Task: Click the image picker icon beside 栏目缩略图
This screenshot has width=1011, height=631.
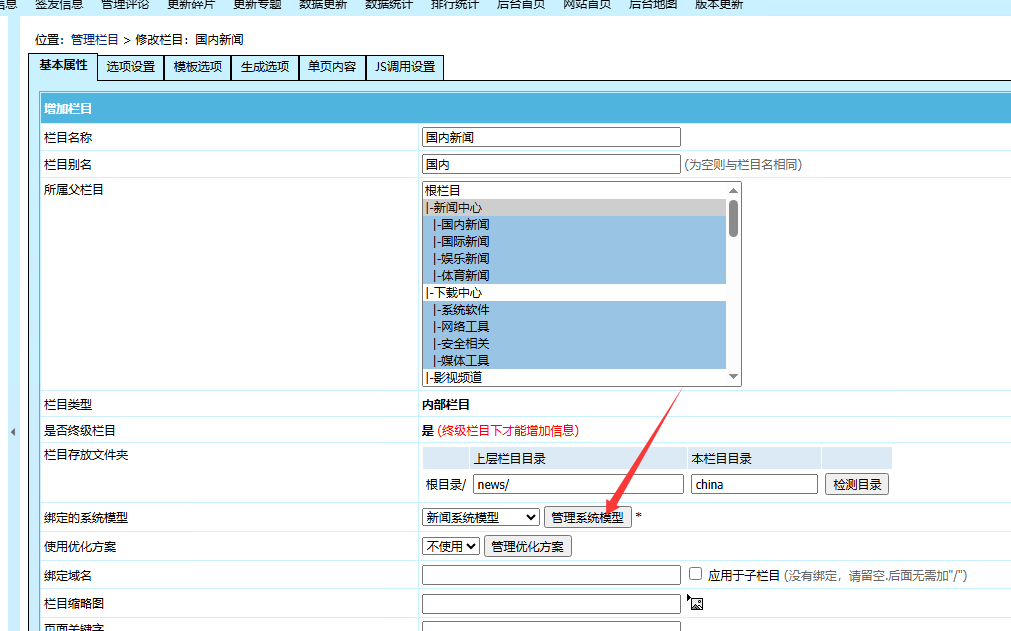Action: click(x=696, y=603)
